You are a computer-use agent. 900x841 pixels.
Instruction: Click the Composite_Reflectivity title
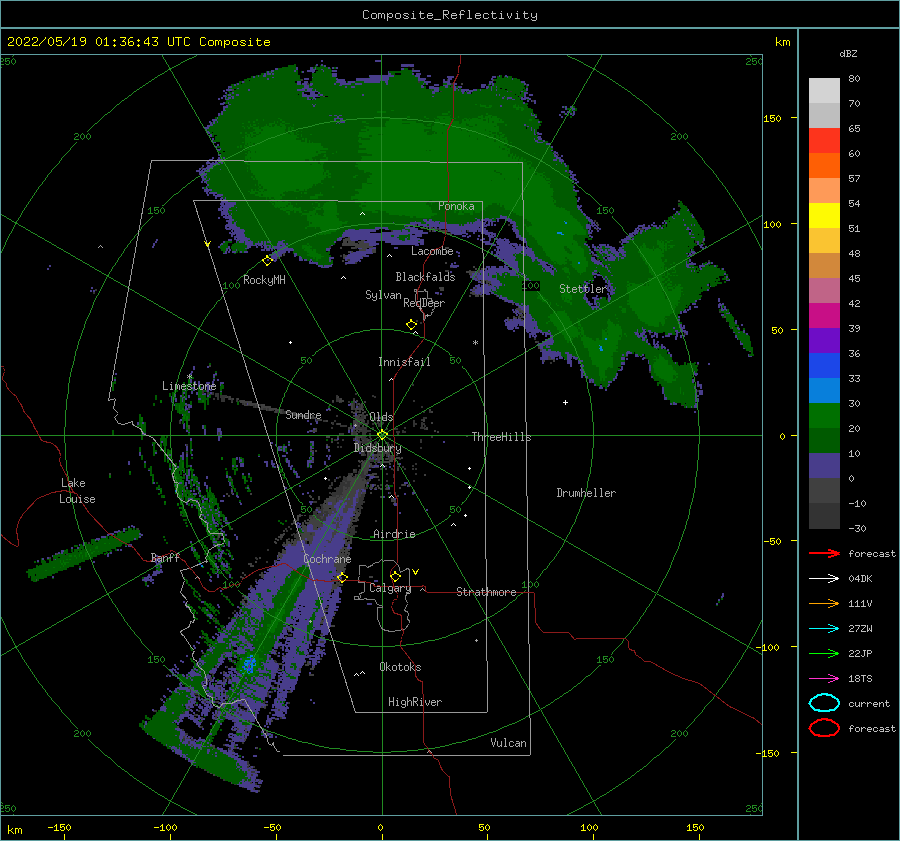point(450,15)
